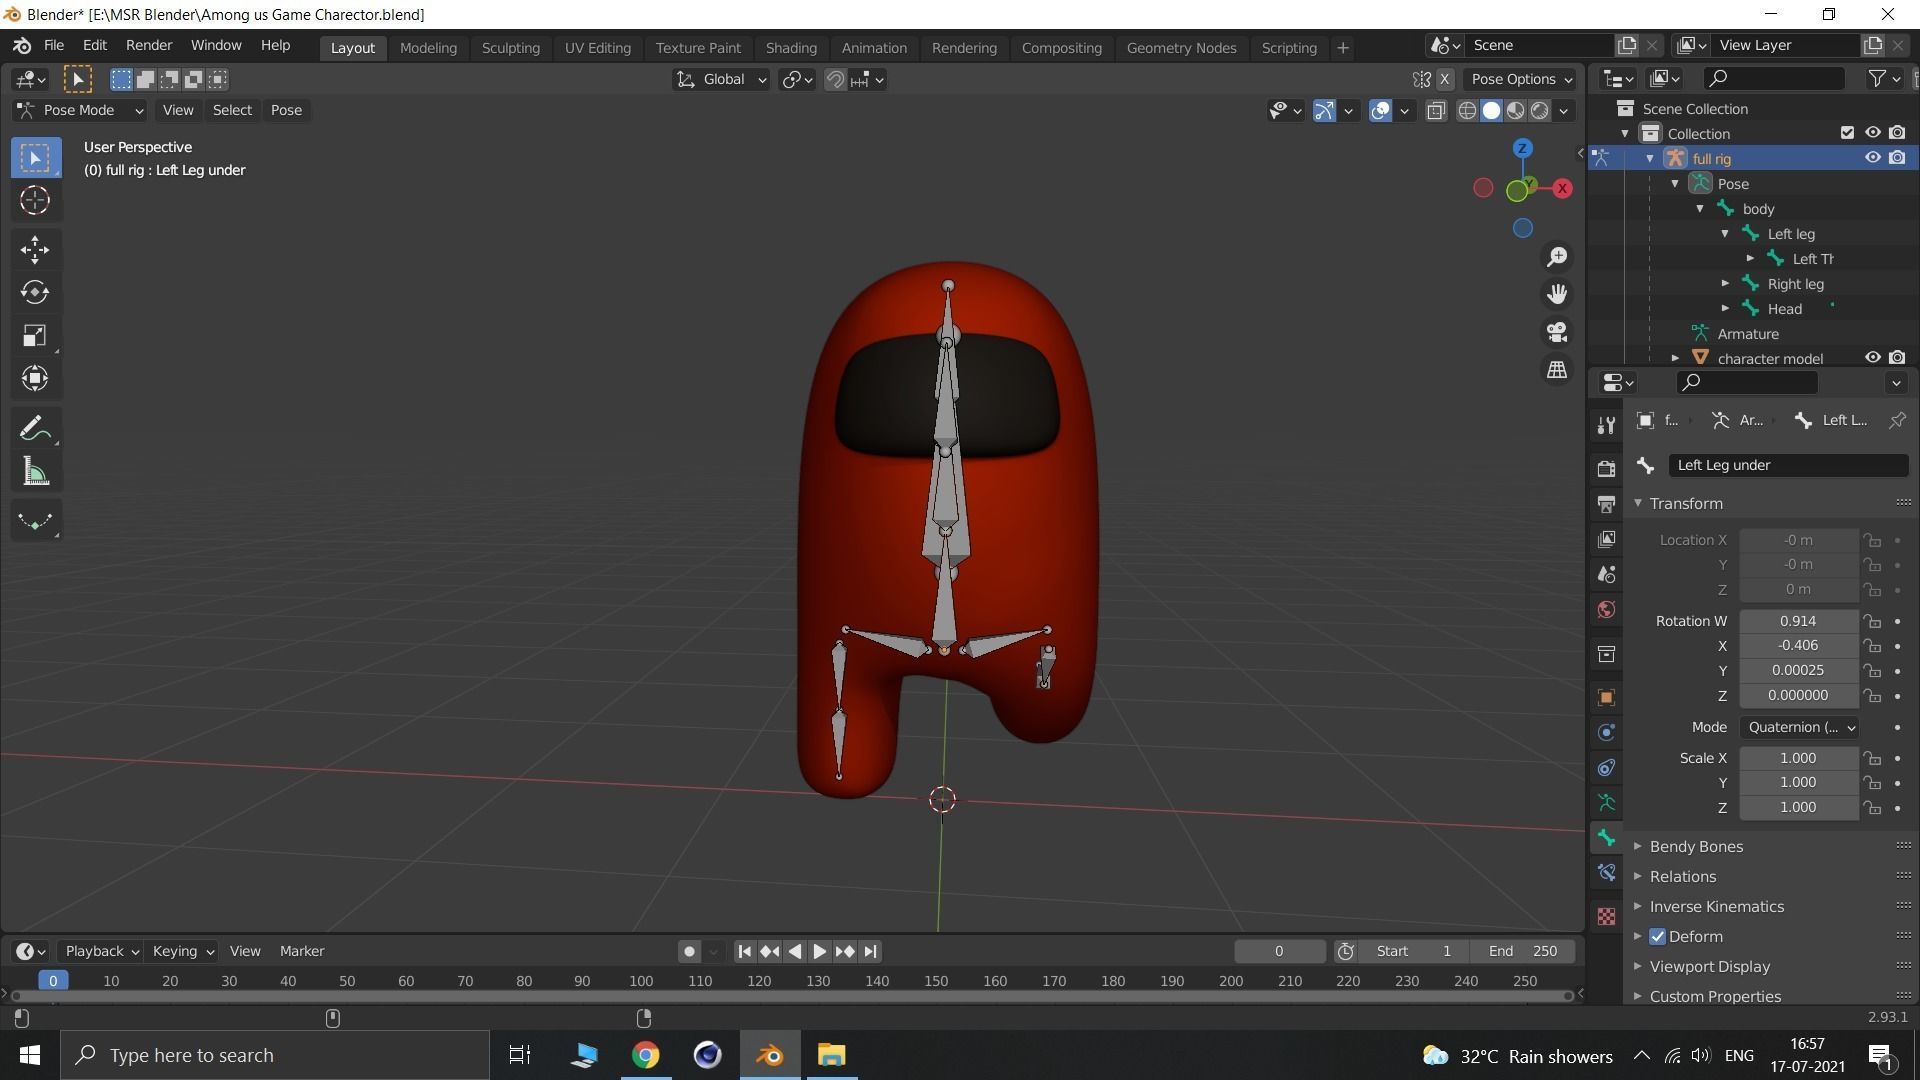Click the pan view hand icon
Screen dimensions: 1920x1080
(1557, 294)
